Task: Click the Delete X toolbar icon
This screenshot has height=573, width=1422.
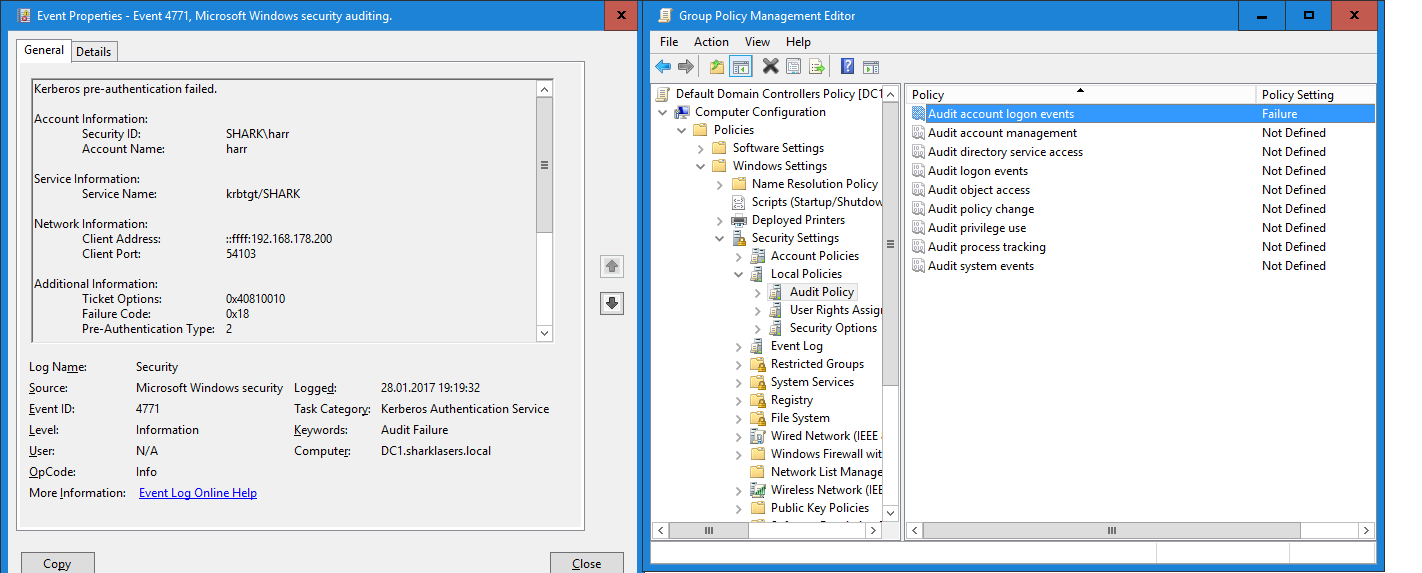Action: (x=770, y=67)
